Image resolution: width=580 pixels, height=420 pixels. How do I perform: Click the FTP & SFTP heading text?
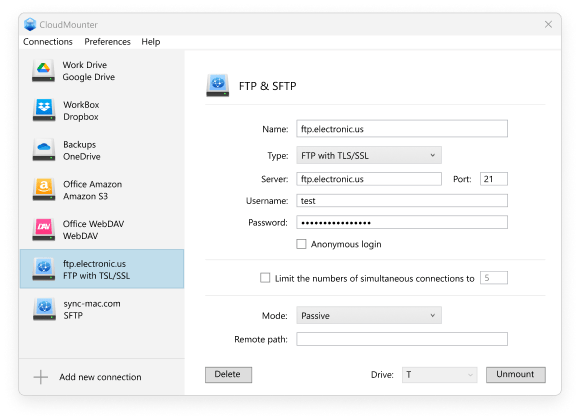click(x=267, y=86)
